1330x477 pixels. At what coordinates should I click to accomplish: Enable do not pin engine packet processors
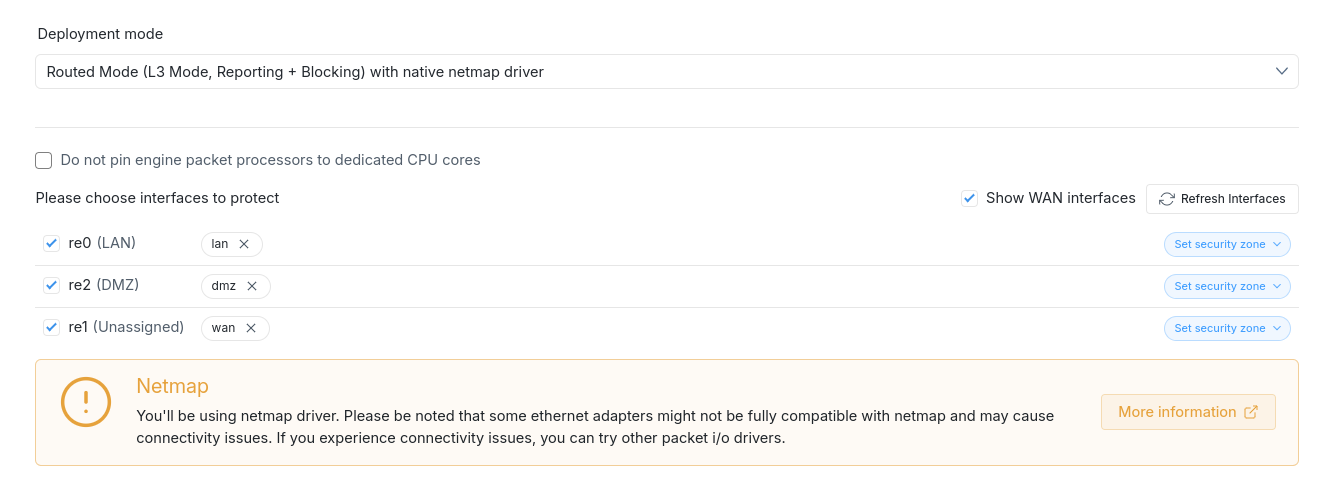[x=44, y=160]
